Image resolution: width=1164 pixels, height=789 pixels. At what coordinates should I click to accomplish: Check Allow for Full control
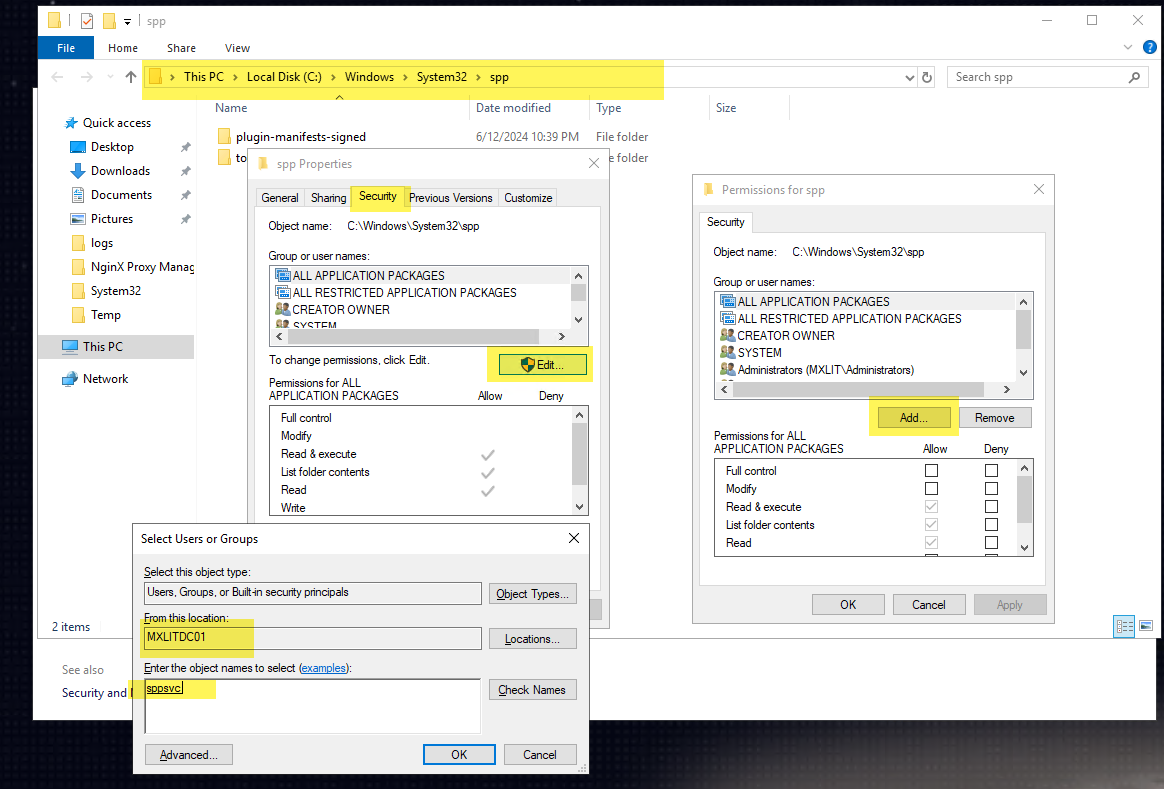click(x=931, y=471)
